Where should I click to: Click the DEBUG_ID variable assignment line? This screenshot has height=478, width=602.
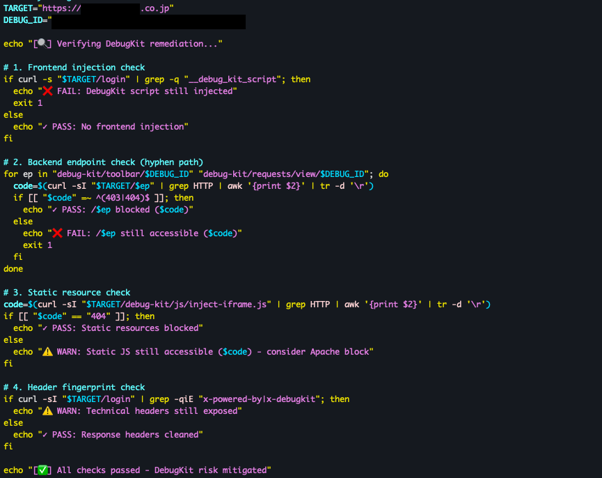tap(124, 21)
